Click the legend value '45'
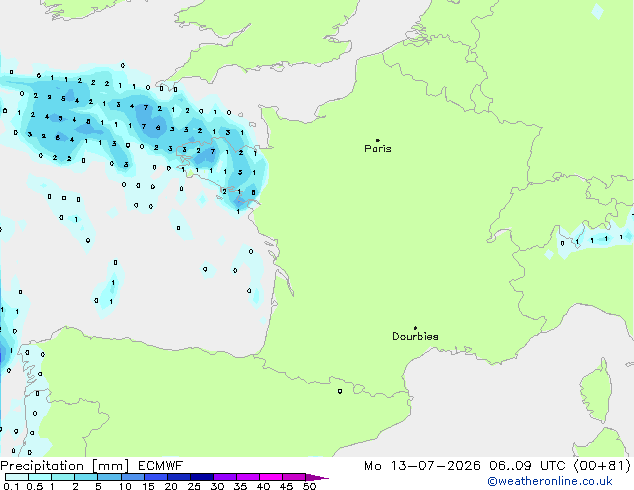 (x=286, y=486)
